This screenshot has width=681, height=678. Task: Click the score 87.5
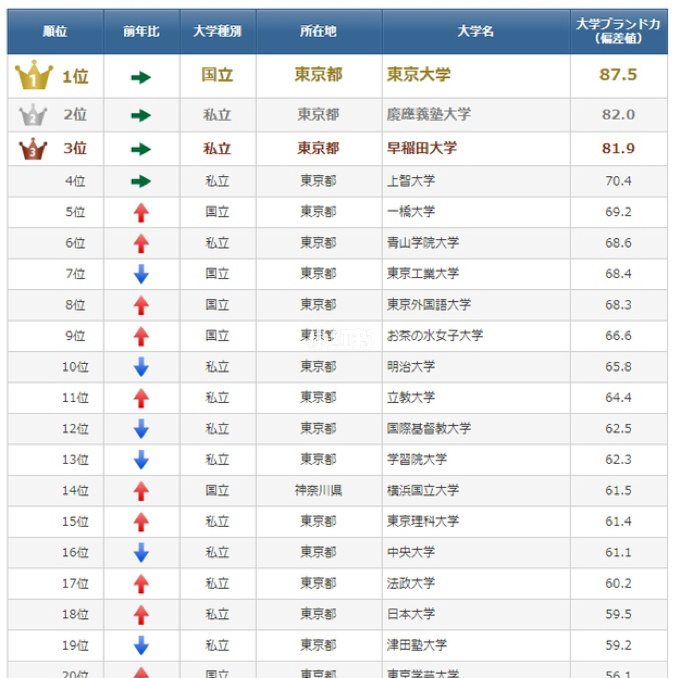tap(618, 75)
